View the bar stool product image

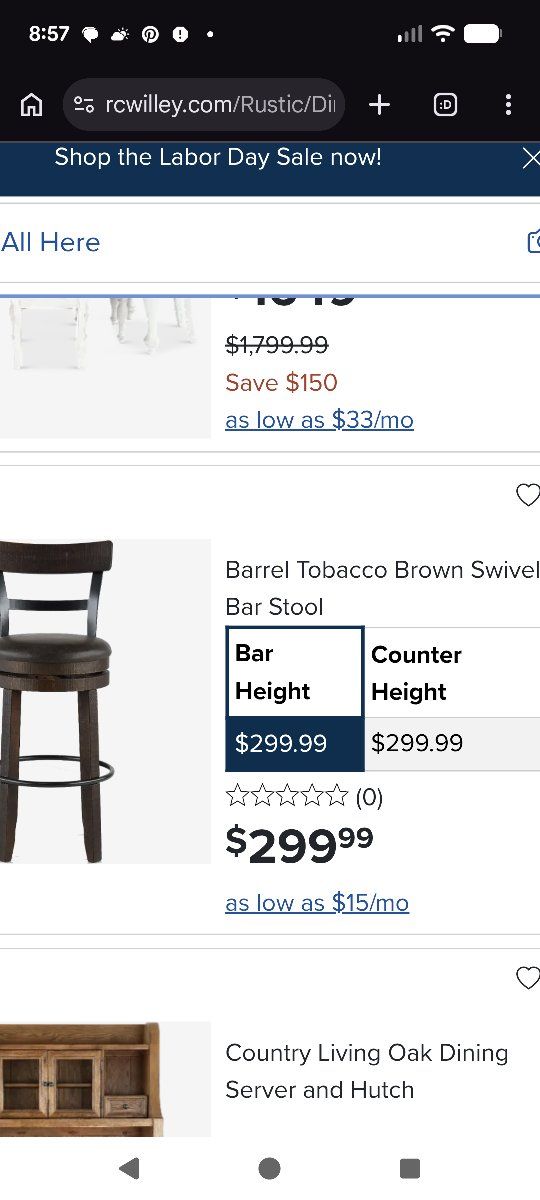click(x=105, y=701)
